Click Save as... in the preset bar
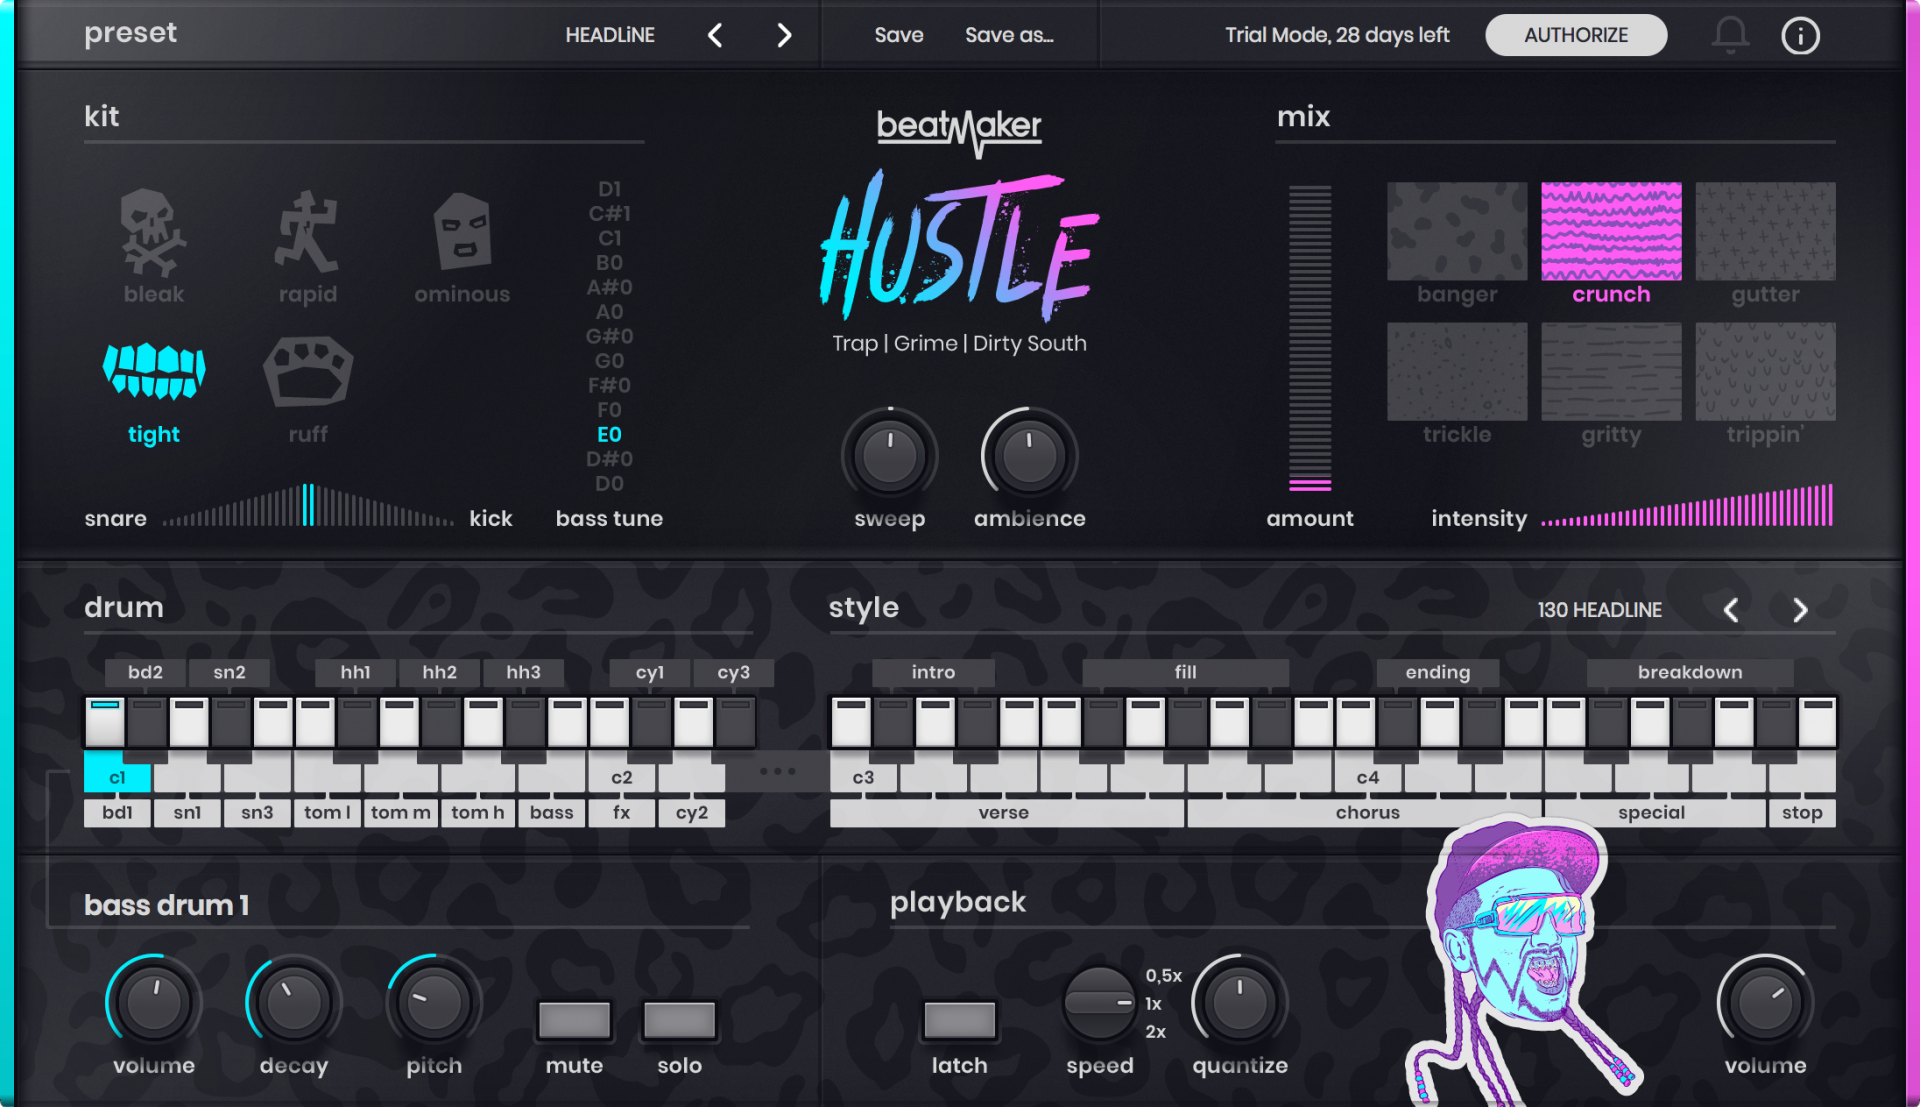This screenshot has height=1107, width=1920. pos(1009,35)
